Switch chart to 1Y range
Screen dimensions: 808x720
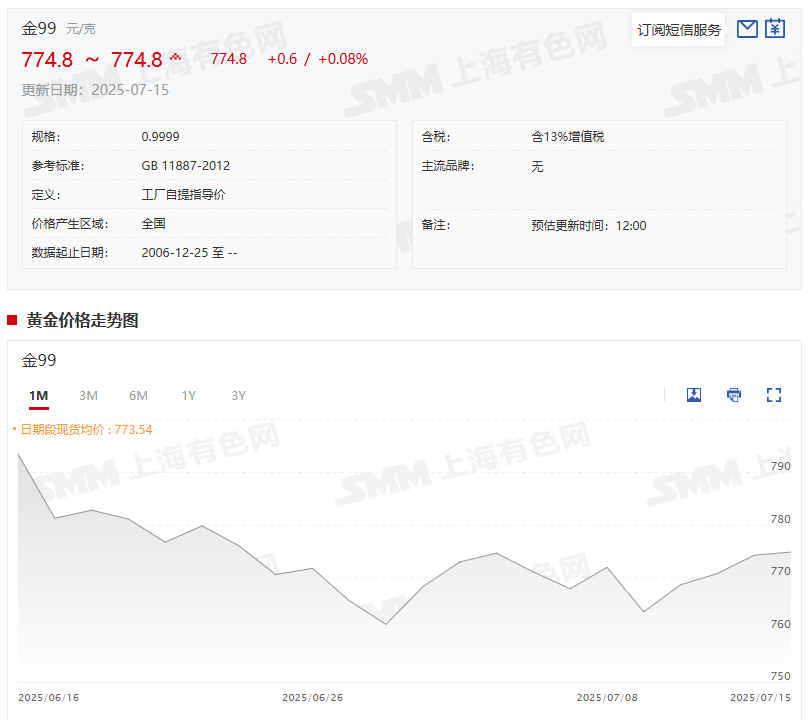click(x=189, y=396)
